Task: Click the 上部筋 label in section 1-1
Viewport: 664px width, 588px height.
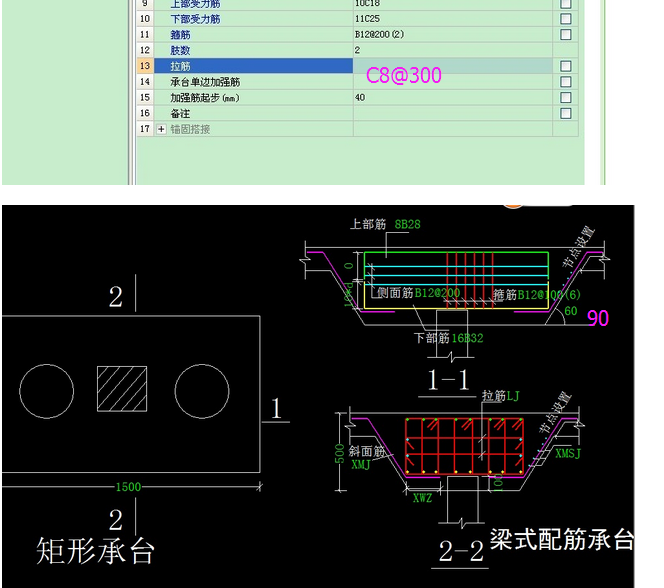Action: coord(368,224)
